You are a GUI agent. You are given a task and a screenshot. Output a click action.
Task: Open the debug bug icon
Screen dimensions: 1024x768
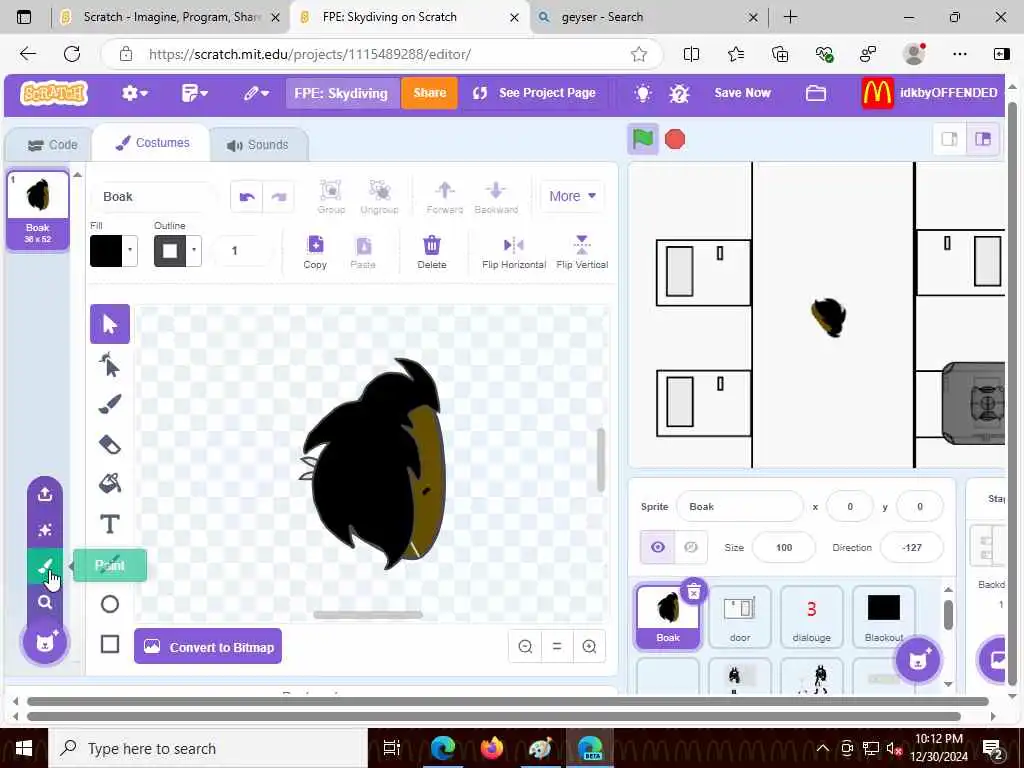[679, 93]
